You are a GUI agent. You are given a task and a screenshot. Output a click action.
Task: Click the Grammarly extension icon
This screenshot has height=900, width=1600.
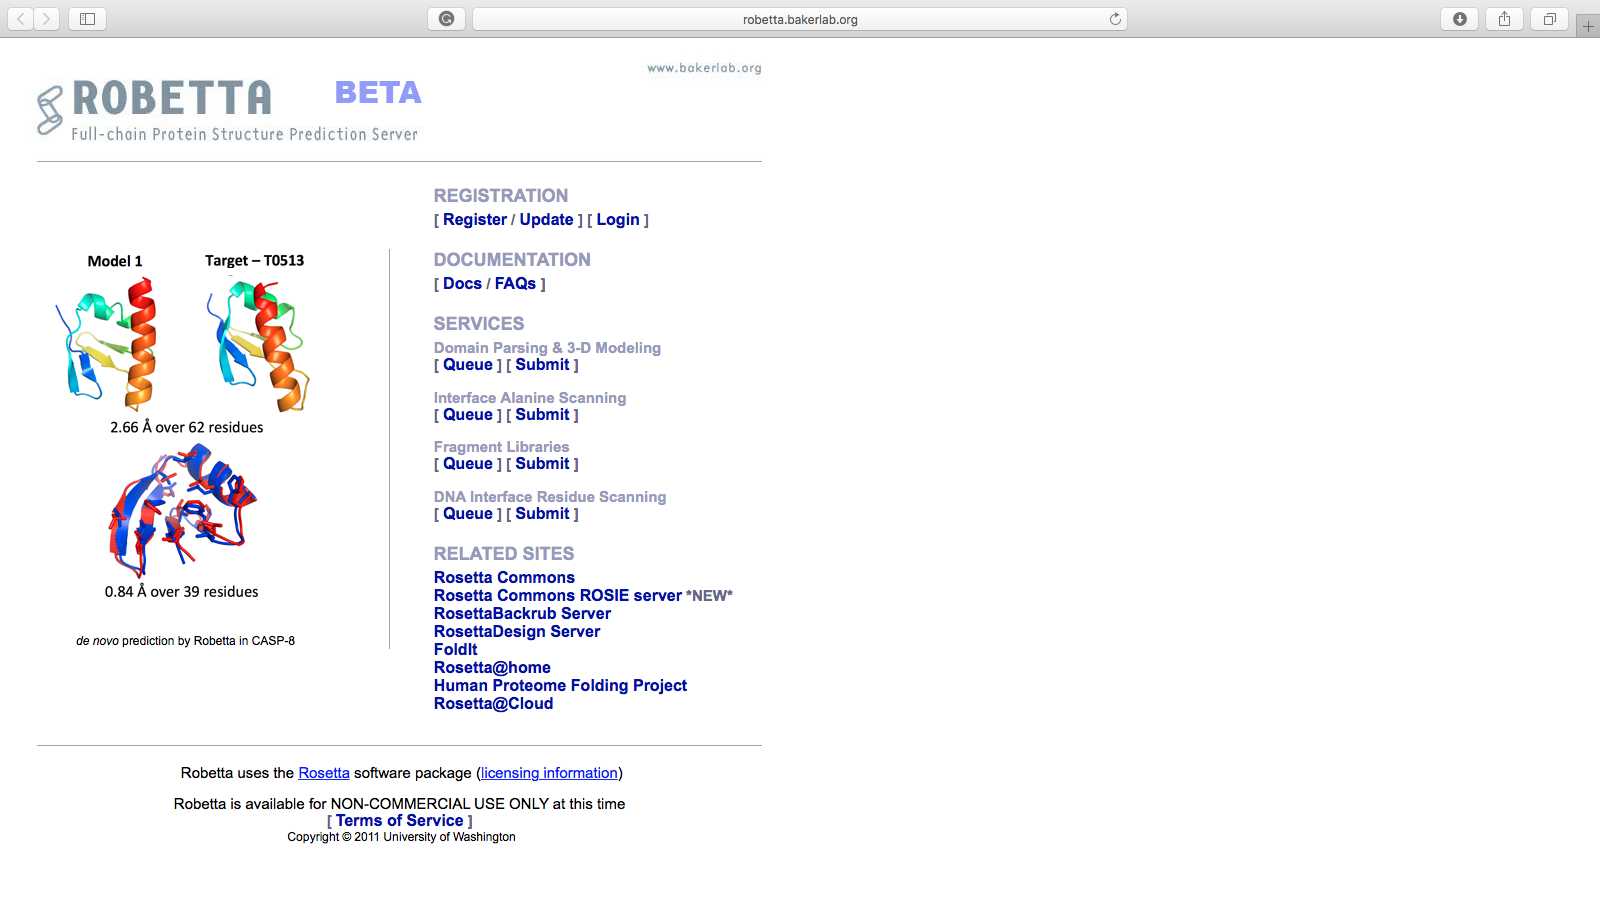click(x=447, y=19)
